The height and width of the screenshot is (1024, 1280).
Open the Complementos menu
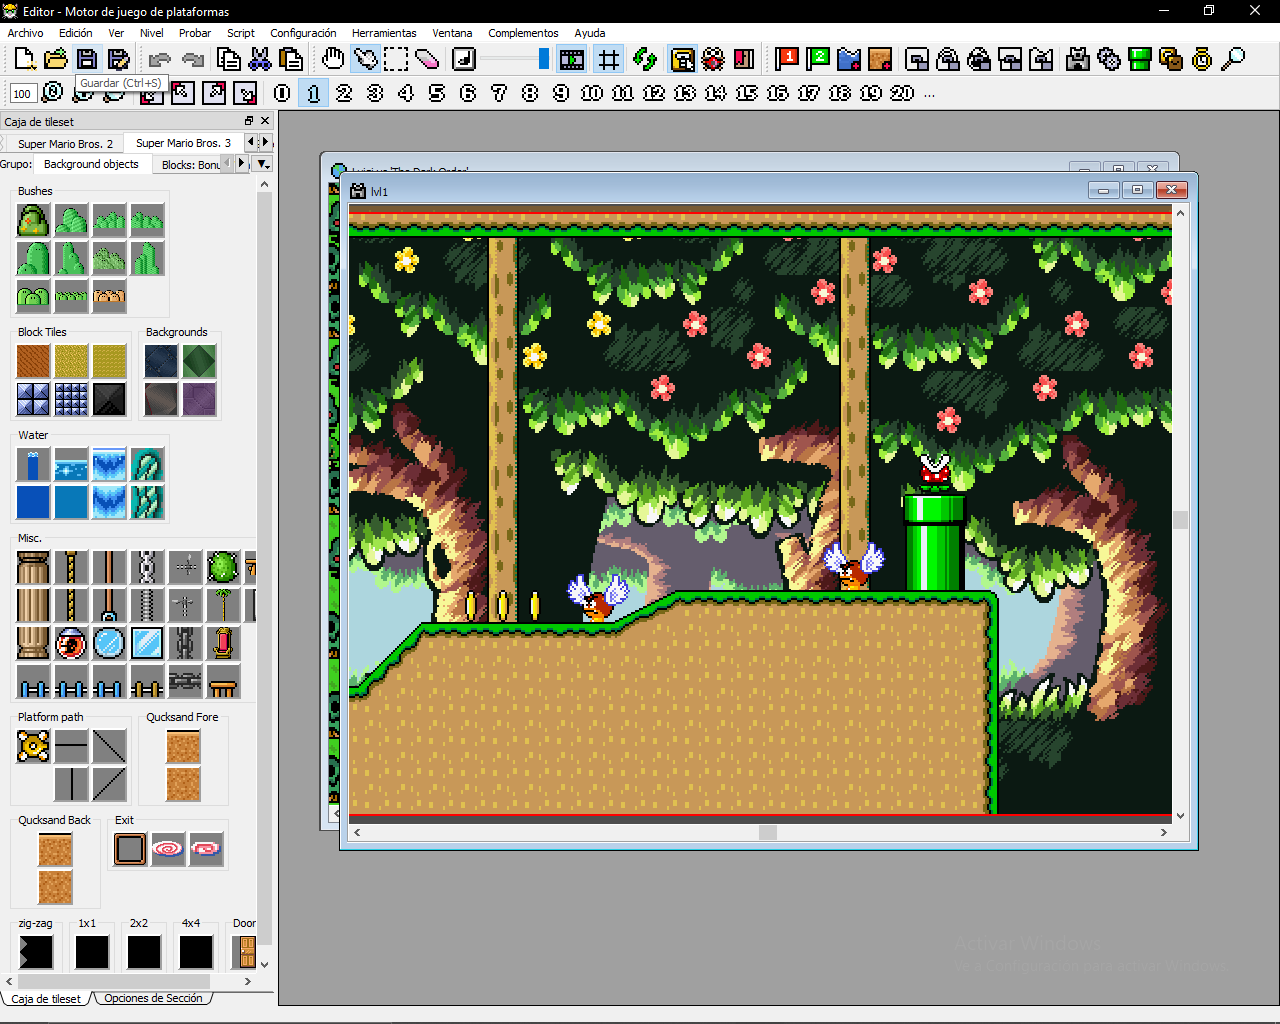523,33
